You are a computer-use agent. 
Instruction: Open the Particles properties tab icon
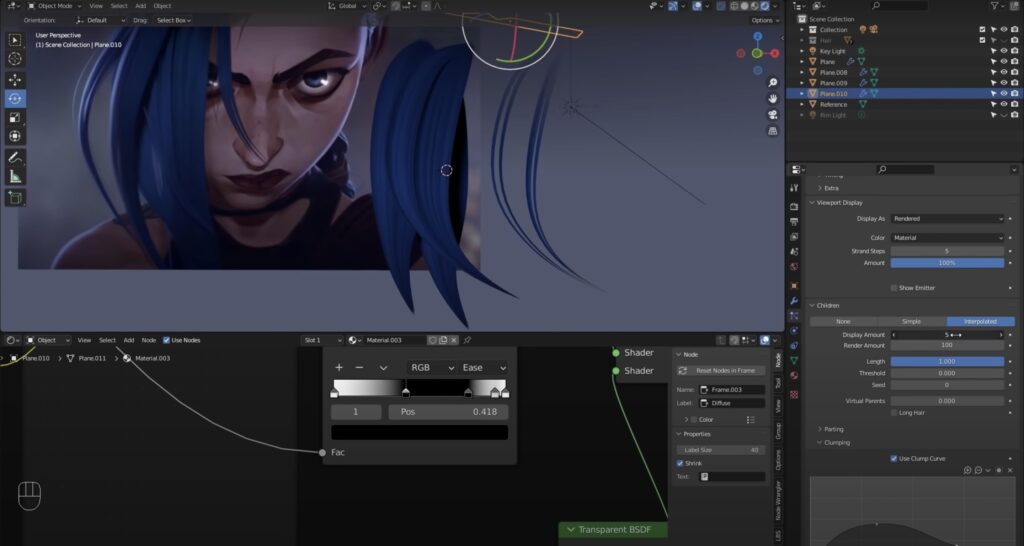pyautogui.click(x=794, y=315)
